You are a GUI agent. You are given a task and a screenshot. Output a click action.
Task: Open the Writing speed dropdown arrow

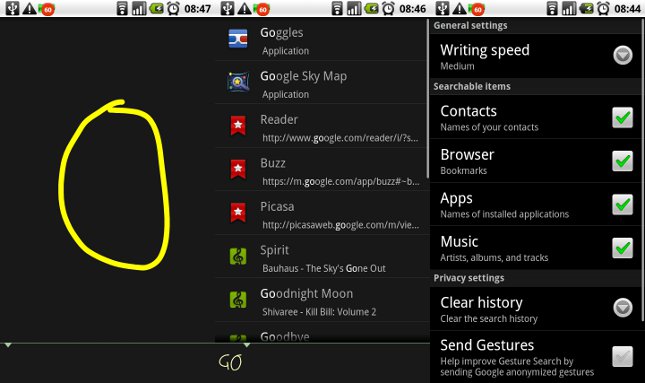(x=623, y=55)
